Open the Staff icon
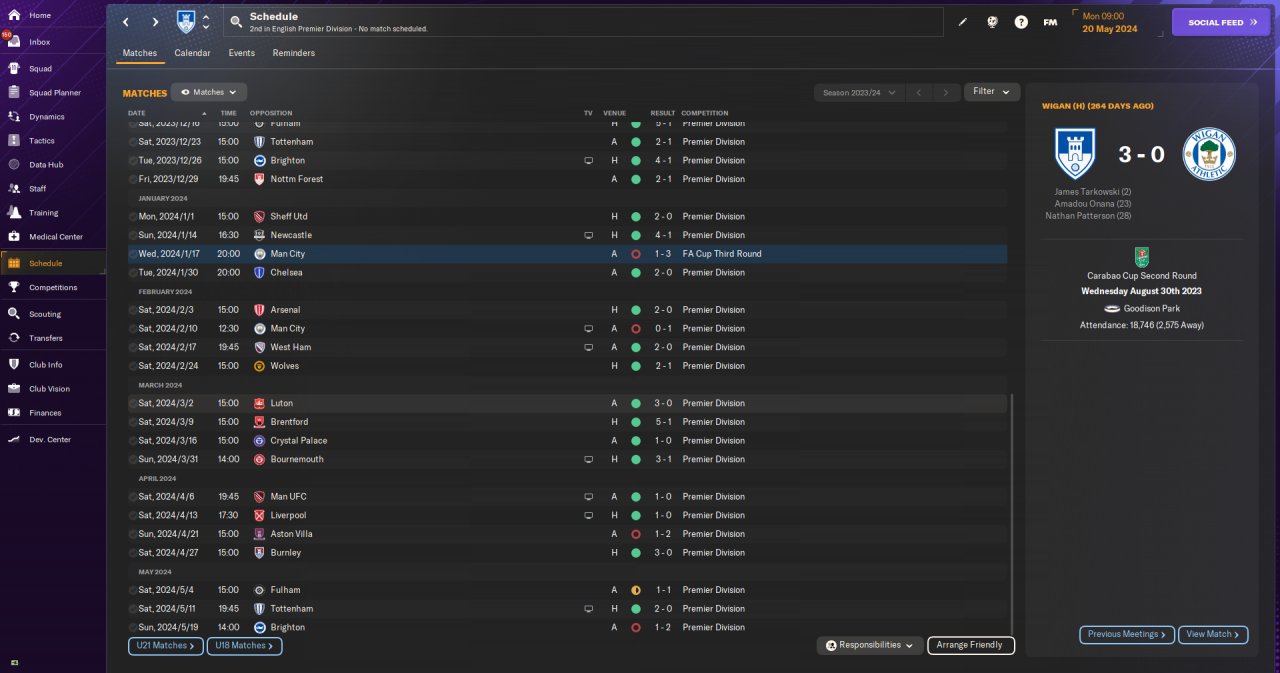Image resolution: width=1280 pixels, height=673 pixels. [x=14, y=189]
